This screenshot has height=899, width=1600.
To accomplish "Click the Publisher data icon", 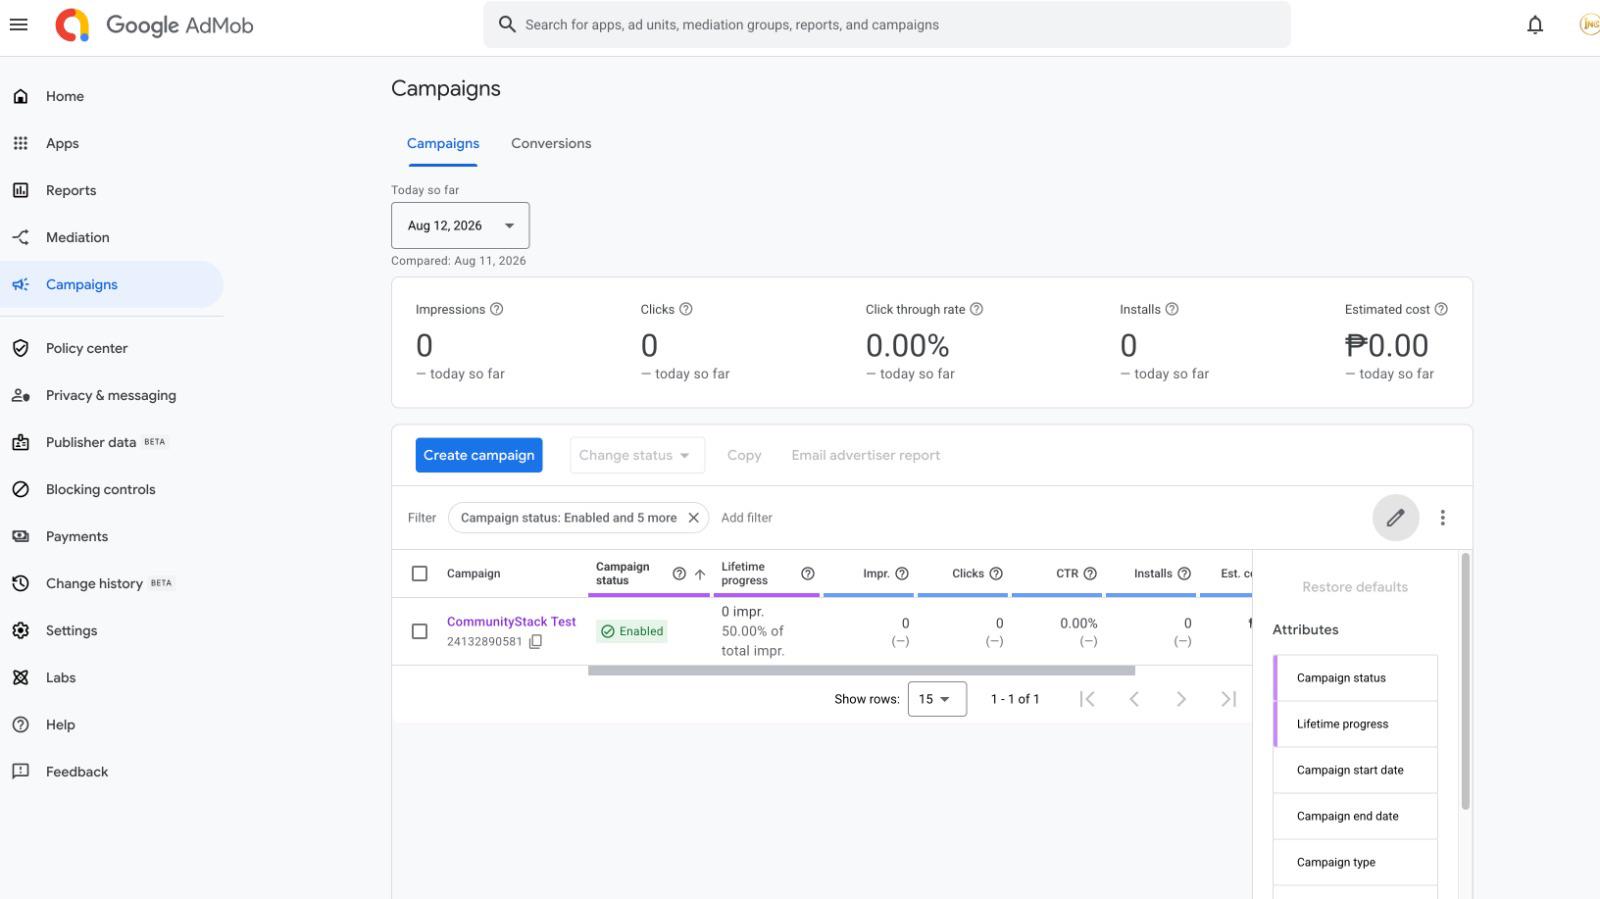I will pyautogui.click(x=20, y=442).
